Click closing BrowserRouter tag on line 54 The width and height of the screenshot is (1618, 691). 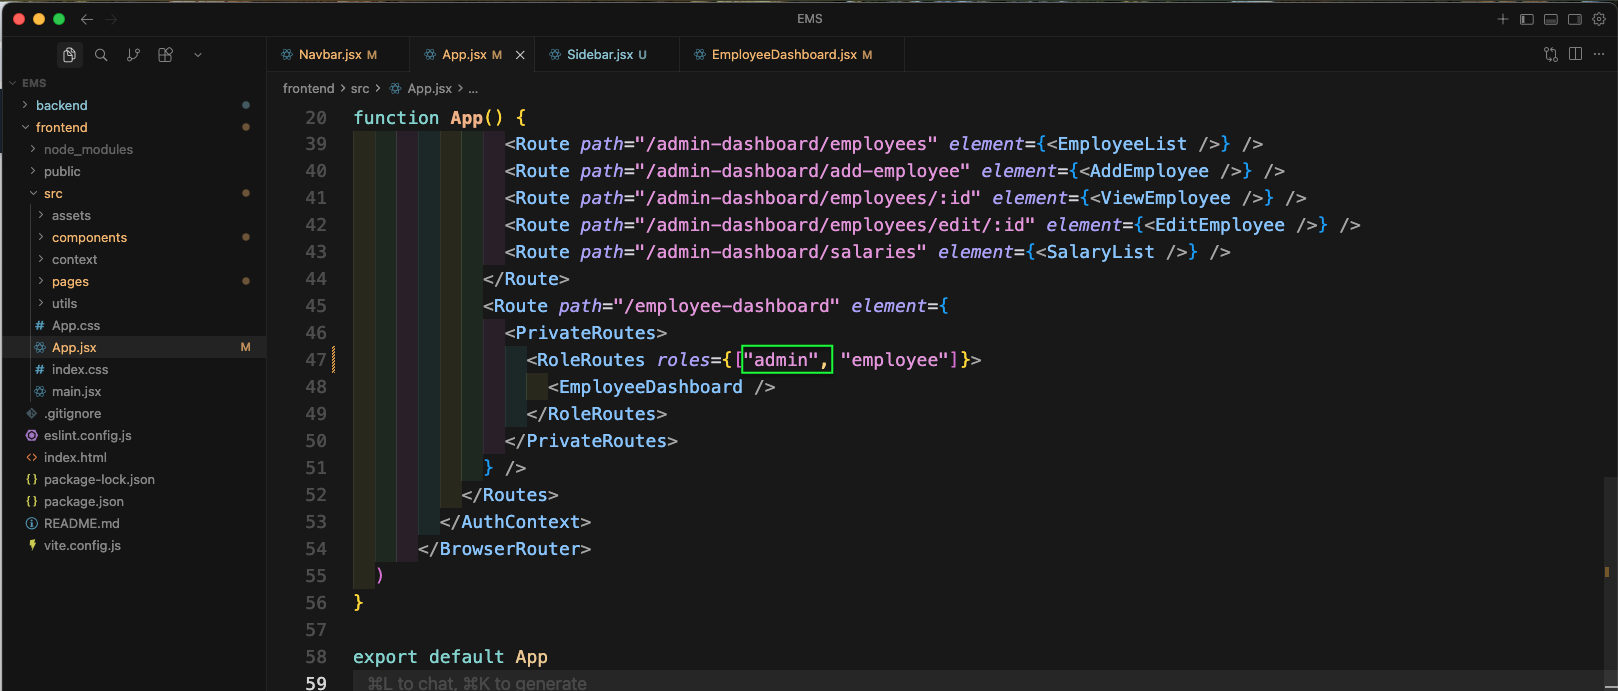(504, 549)
